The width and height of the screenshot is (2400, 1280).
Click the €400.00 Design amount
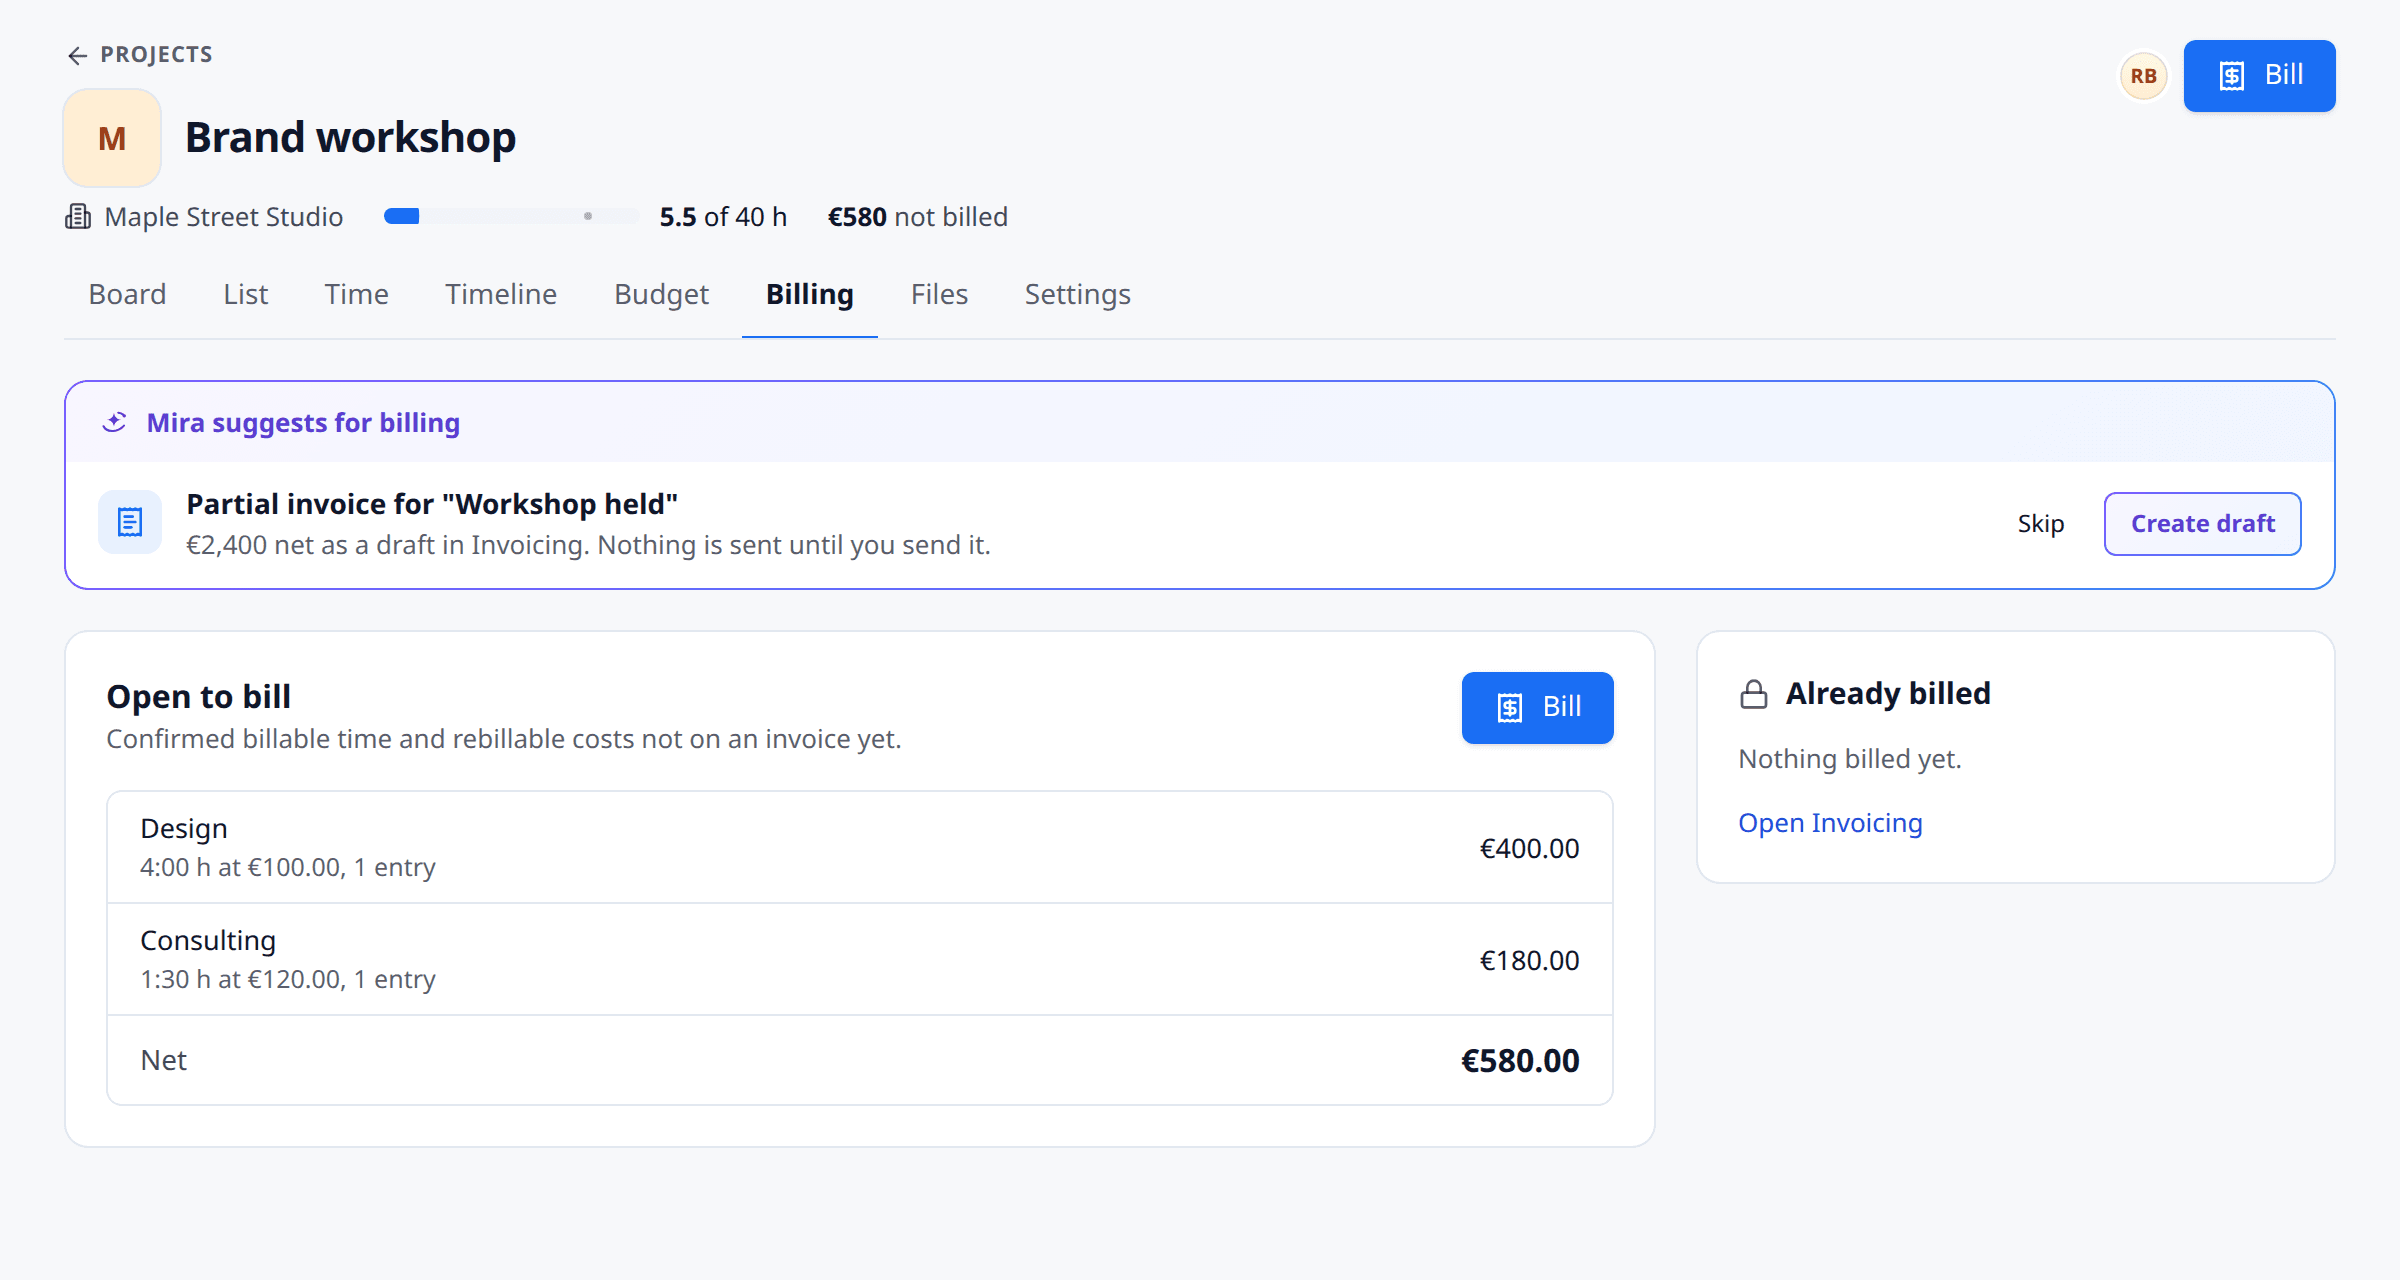[1529, 849]
